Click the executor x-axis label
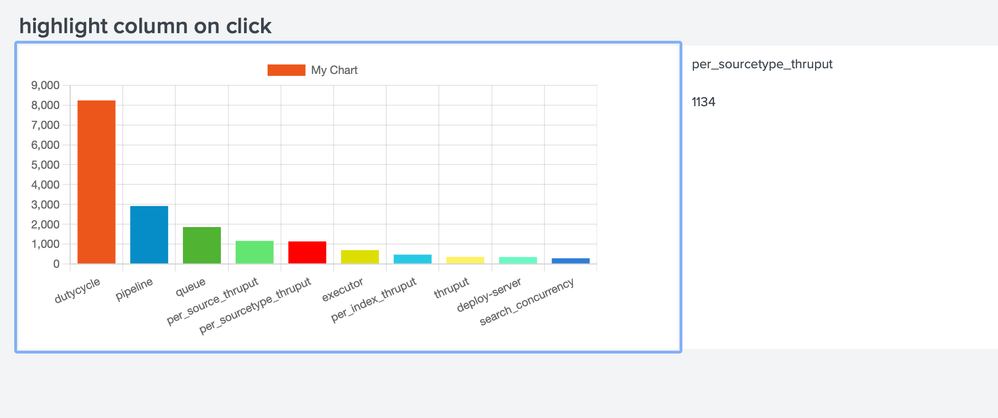 344,289
